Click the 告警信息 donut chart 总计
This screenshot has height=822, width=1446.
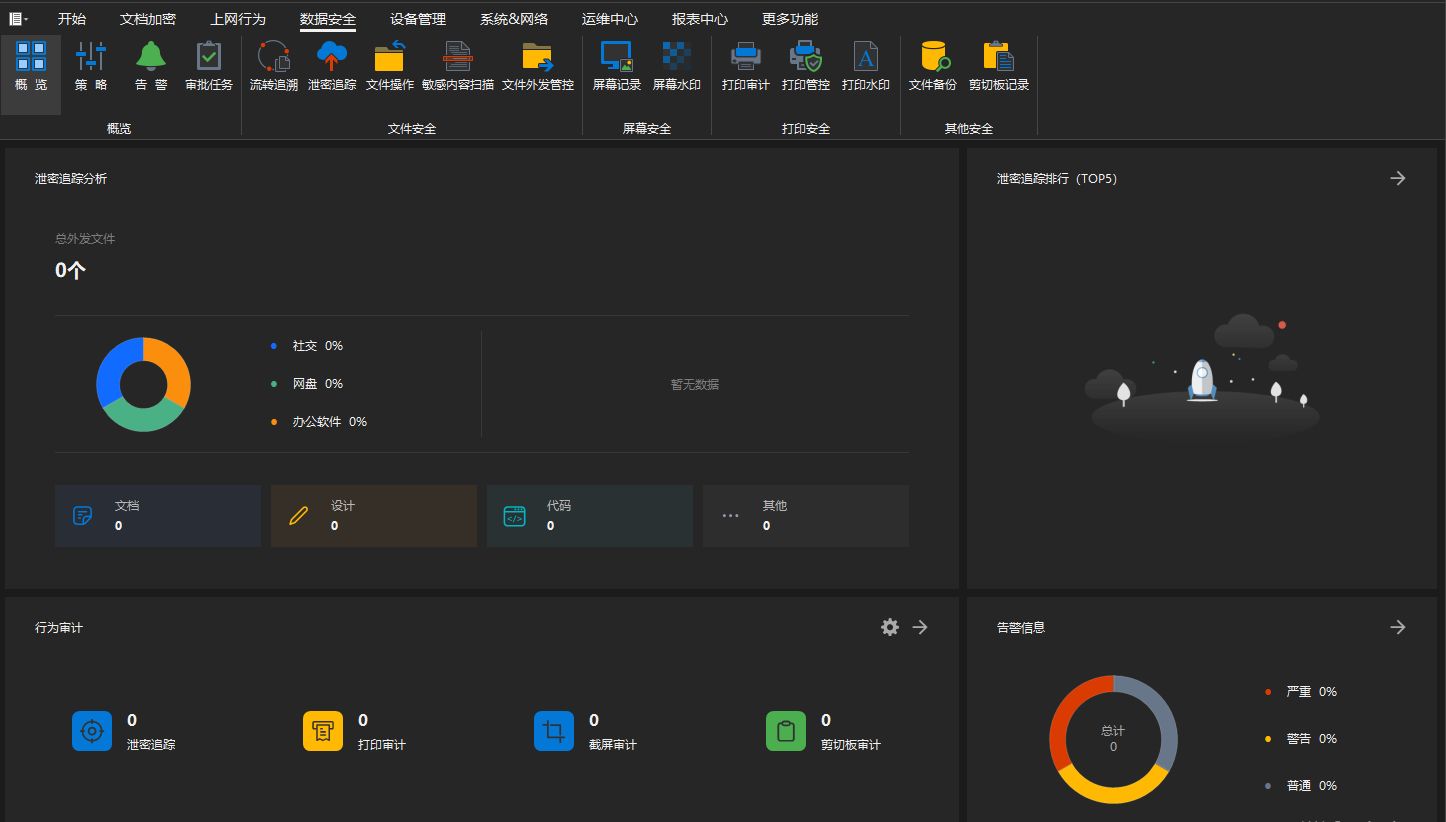click(1113, 739)
